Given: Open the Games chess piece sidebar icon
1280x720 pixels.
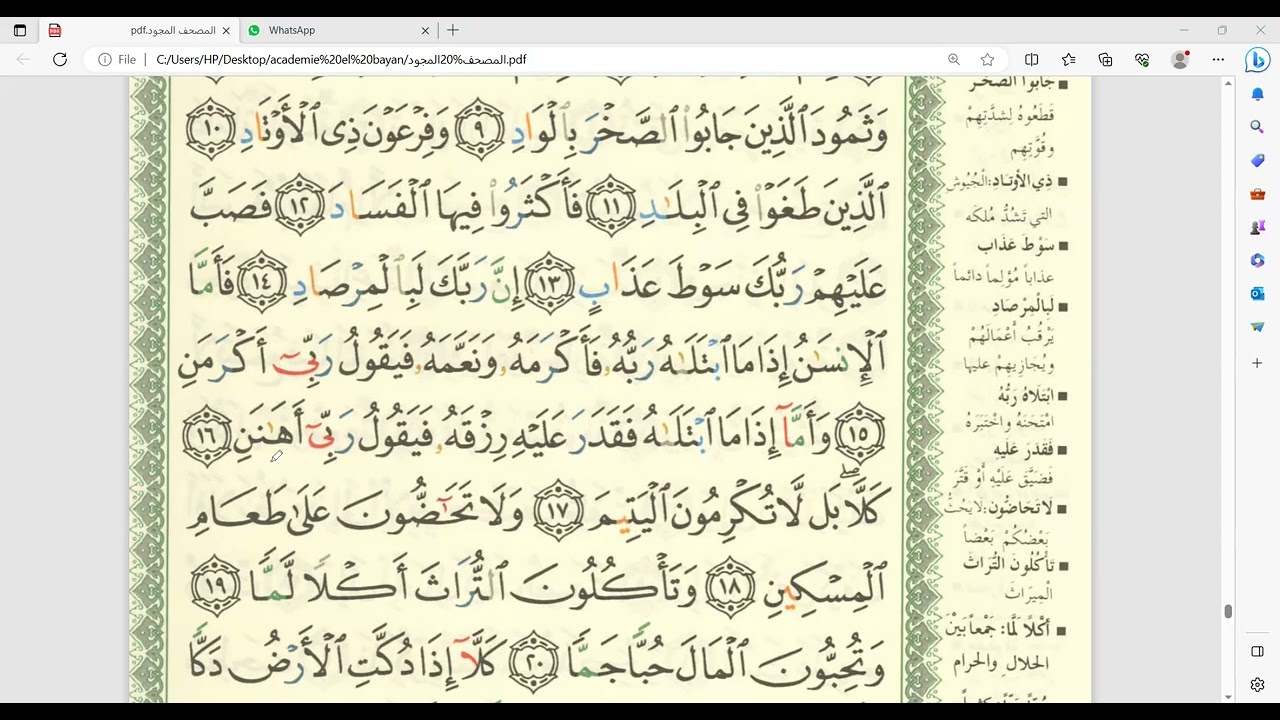Looking at the screenshot, I should 1258,227.
